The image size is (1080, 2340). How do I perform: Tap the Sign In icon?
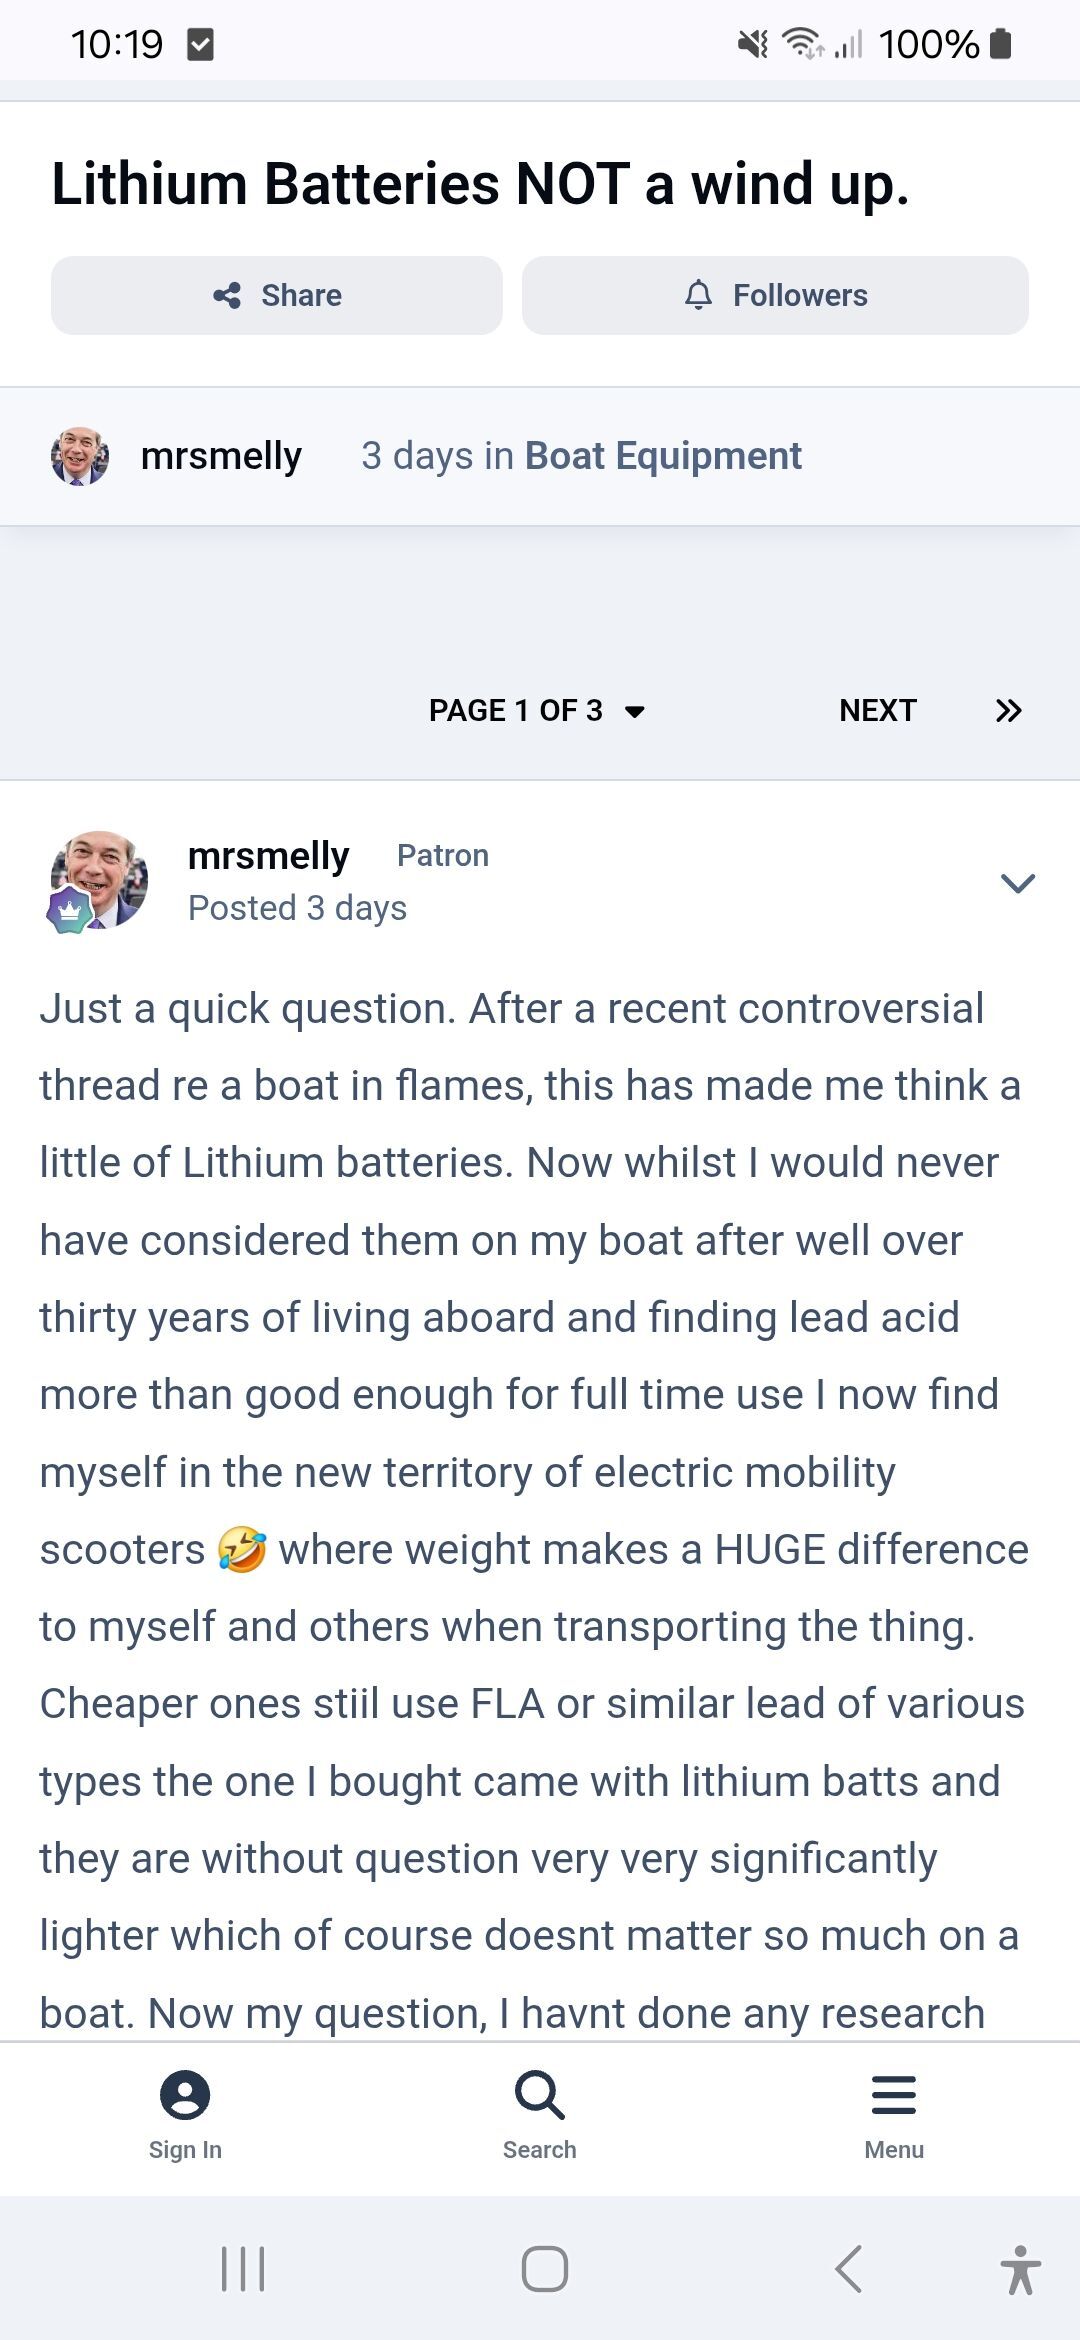pos(185,2110)
